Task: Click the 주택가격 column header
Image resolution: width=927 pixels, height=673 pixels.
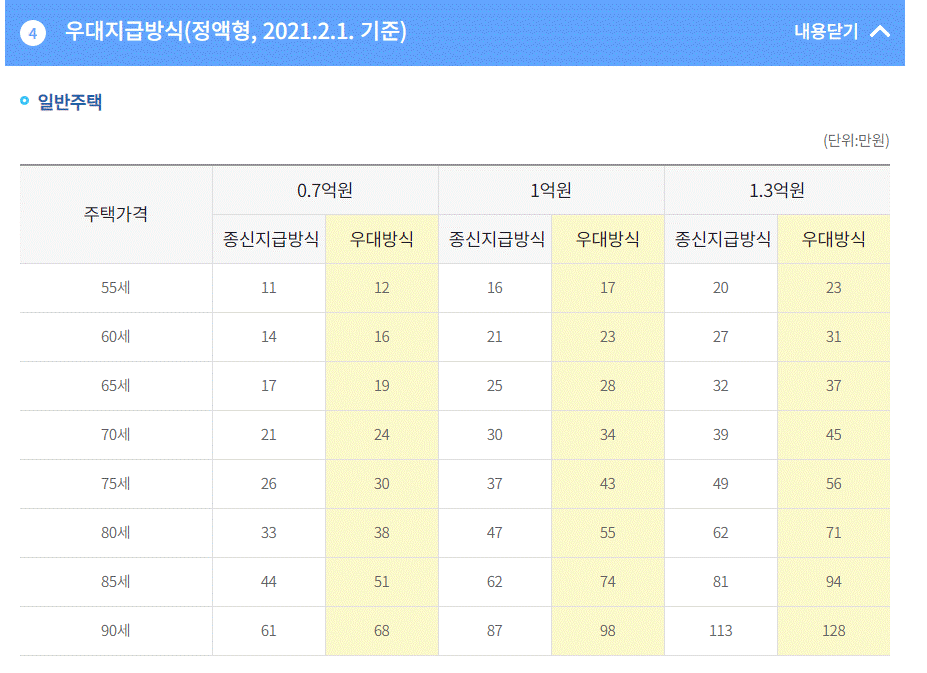Action: tap(116, 214)
